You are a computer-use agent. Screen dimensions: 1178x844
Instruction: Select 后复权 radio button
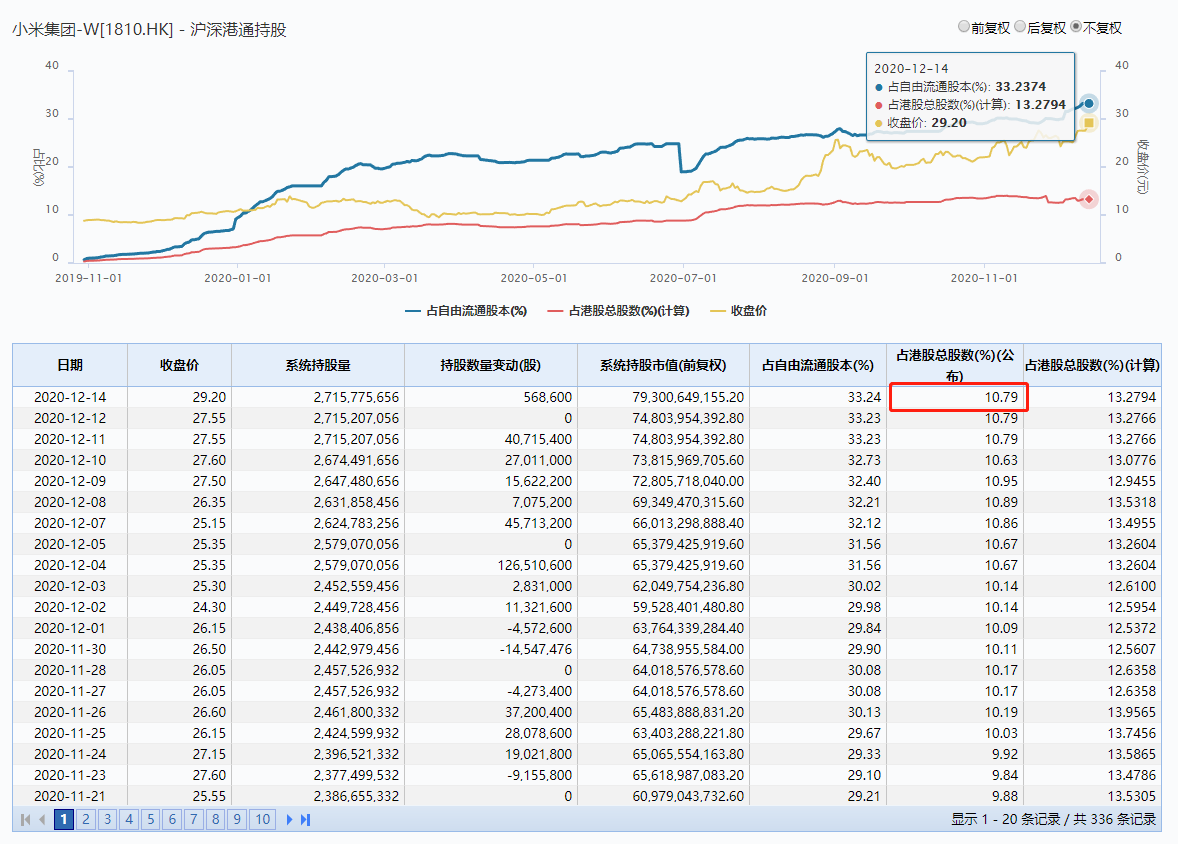coord(1020,27)
